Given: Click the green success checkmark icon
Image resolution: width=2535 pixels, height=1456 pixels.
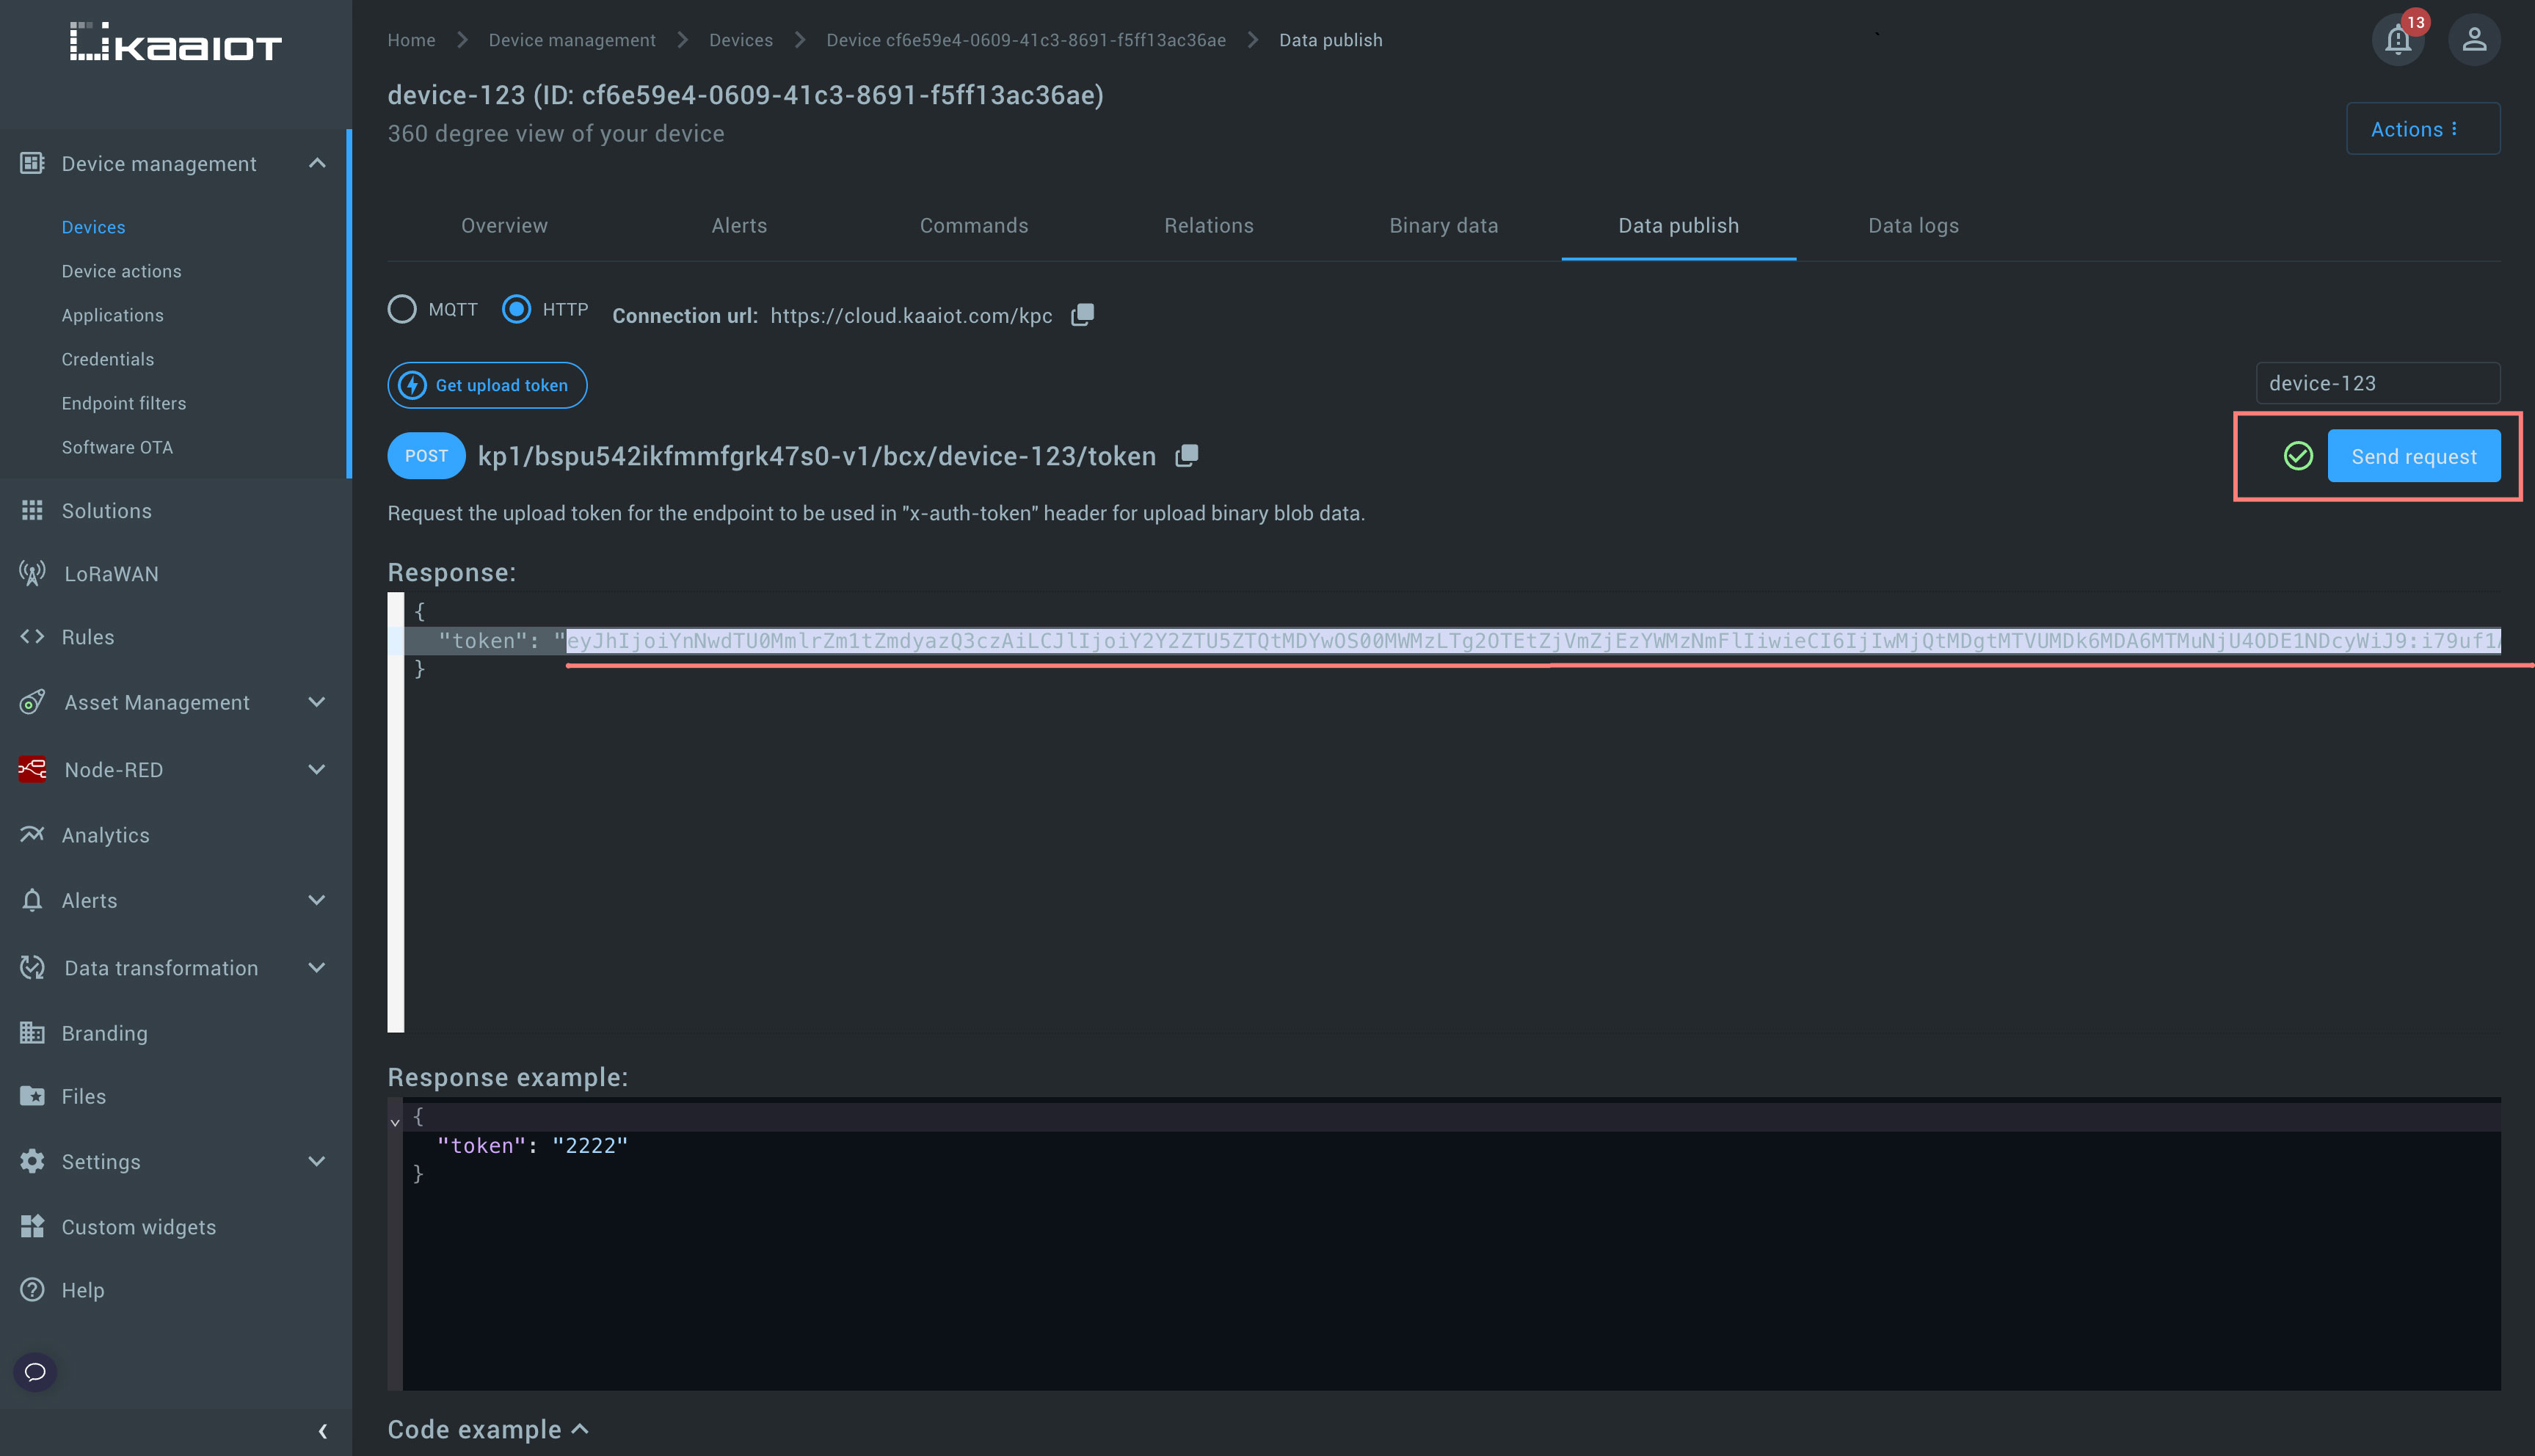Looking at the screenshot, I should click(2298, 456).
